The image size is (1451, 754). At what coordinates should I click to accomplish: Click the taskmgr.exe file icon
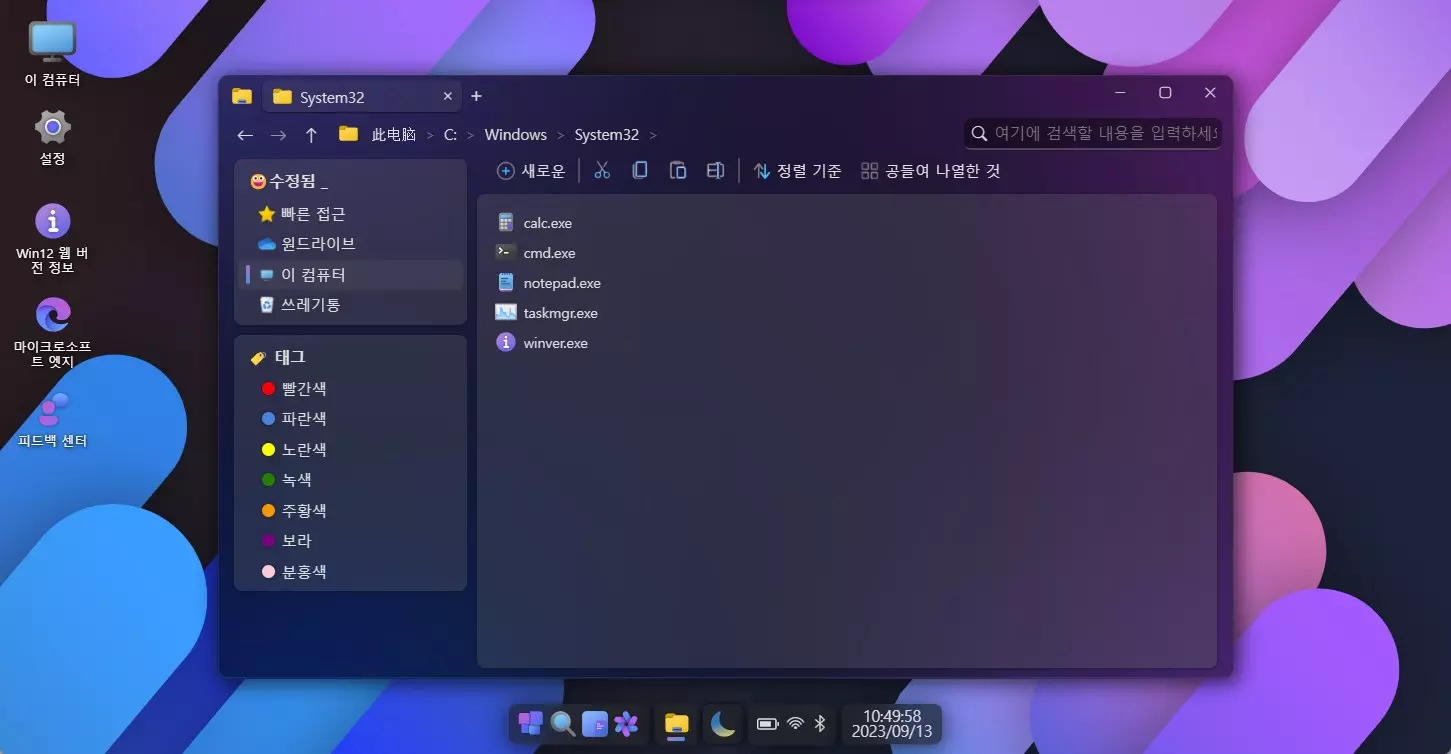[505, 313]
